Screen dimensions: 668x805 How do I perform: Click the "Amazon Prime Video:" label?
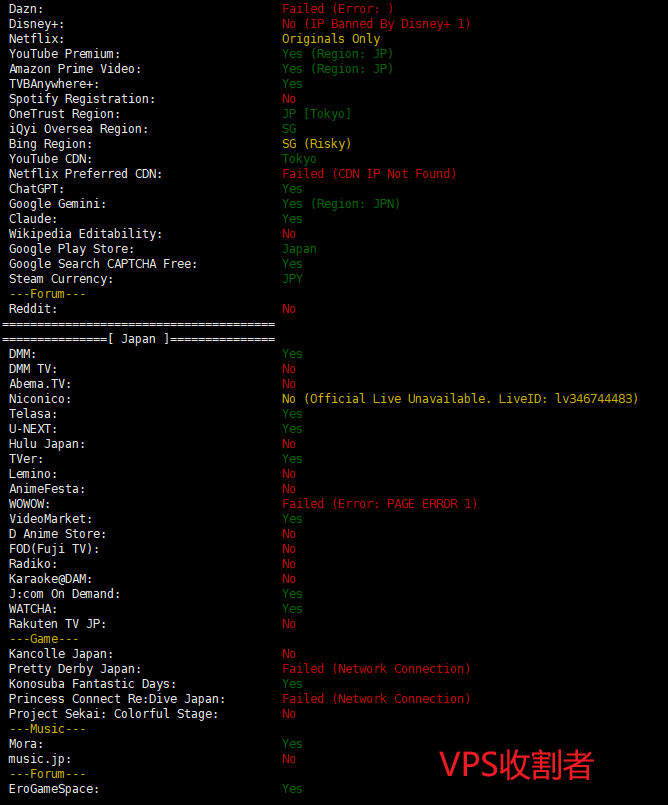[75, 69]
